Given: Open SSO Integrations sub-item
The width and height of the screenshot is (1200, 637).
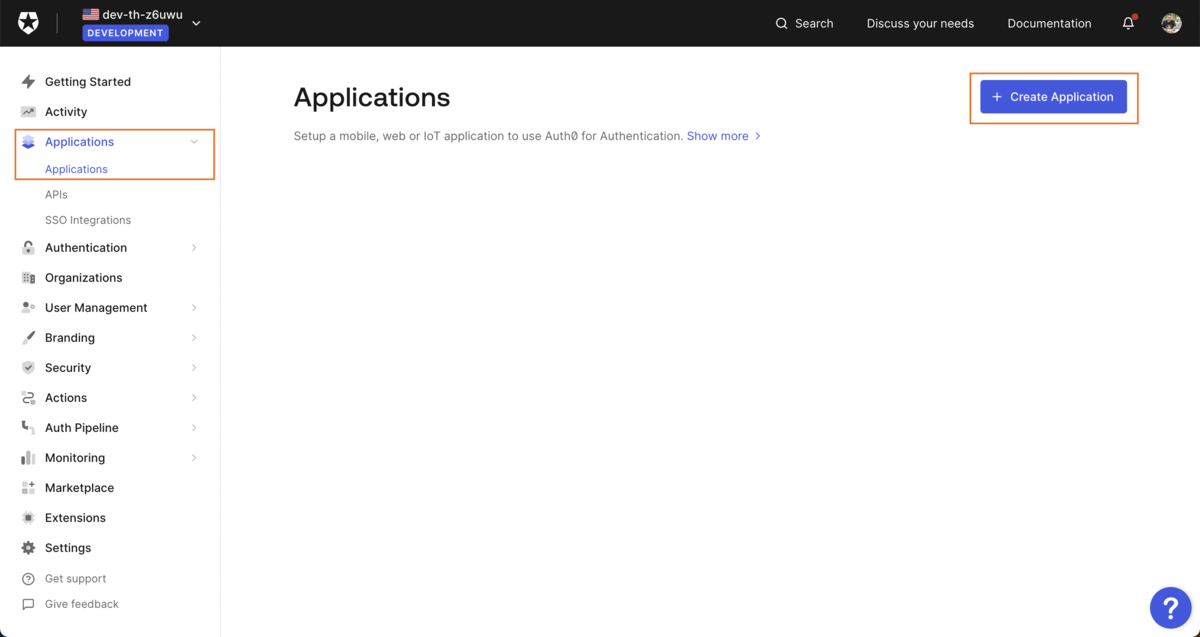Looking at the screenshot, I should pyautogui.click(x=88, y=220).
